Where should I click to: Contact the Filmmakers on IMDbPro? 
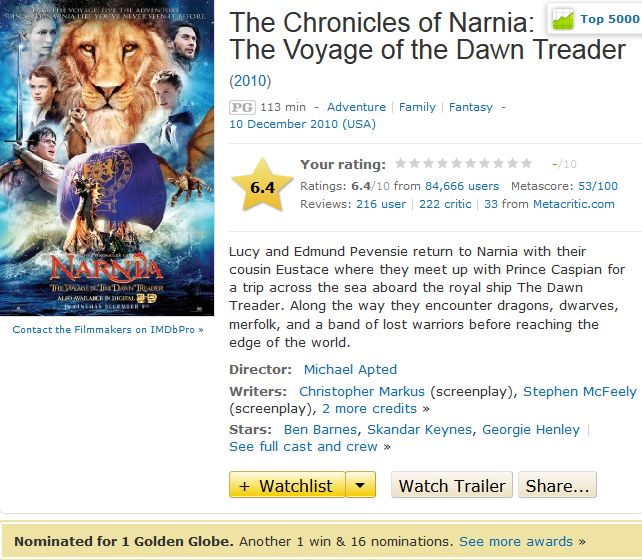(x=108, y=329)
